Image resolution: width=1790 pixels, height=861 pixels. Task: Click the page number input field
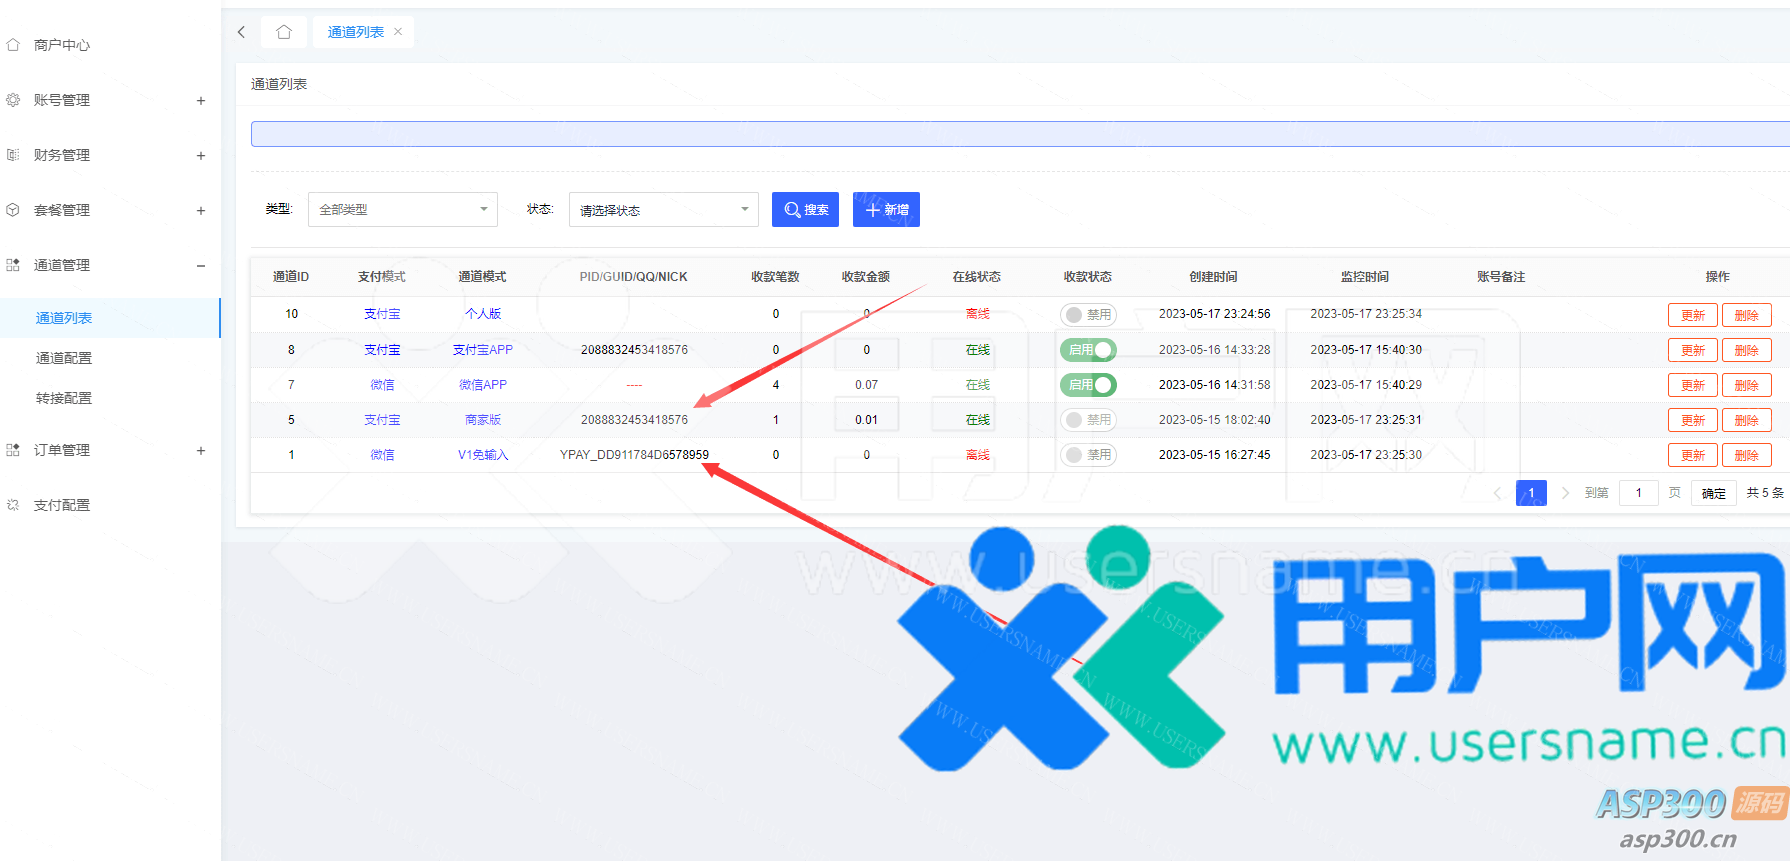pos(1638,493)
